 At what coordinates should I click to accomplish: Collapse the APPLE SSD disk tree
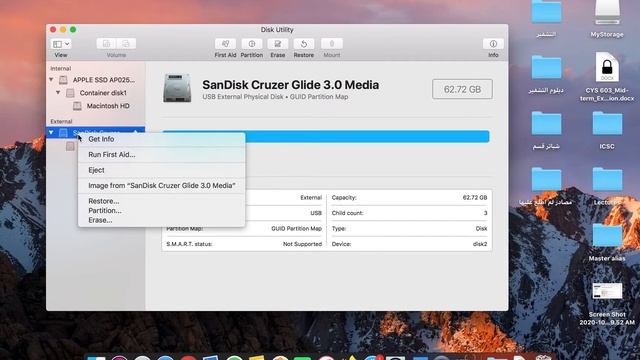pyautogui.click(x=51, y=80)
